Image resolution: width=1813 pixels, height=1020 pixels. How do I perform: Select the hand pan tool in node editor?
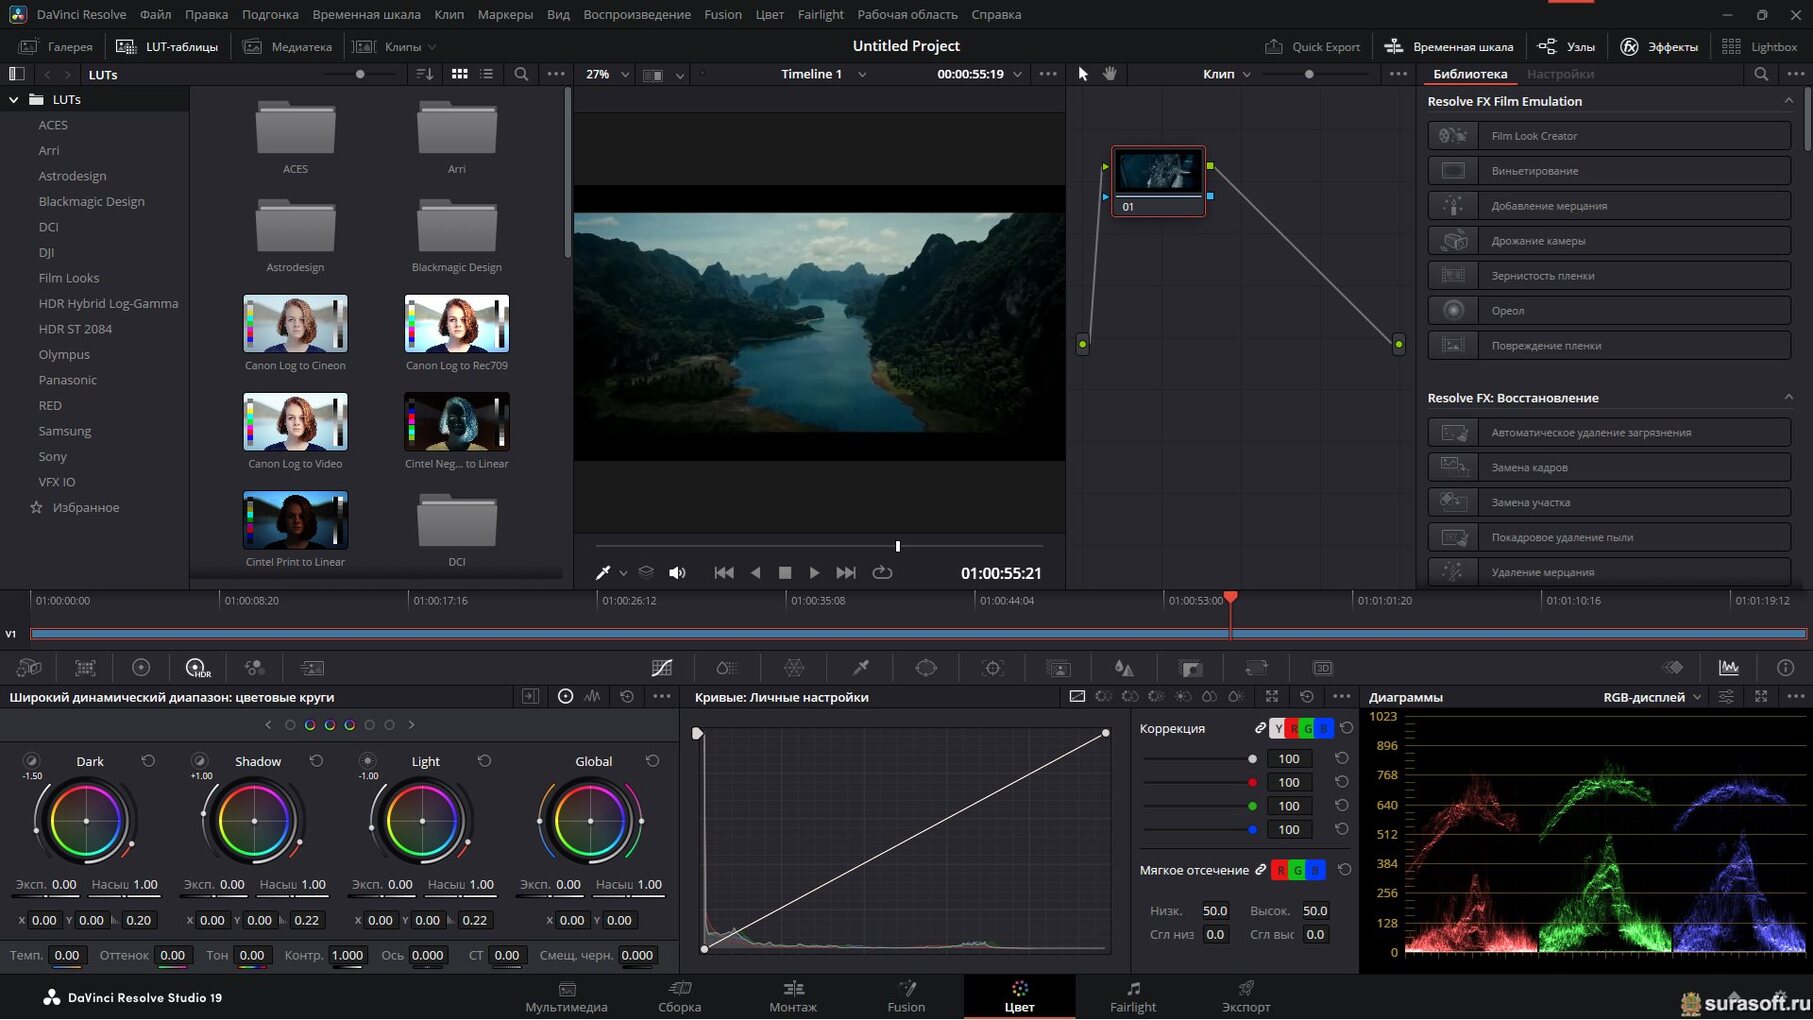point(1110,74)
